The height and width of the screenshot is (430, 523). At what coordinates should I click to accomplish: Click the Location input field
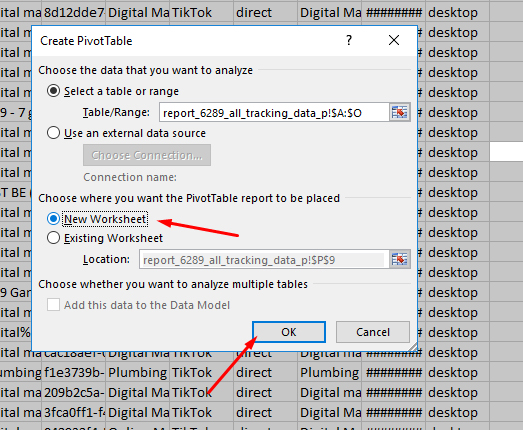coord(264,260)
